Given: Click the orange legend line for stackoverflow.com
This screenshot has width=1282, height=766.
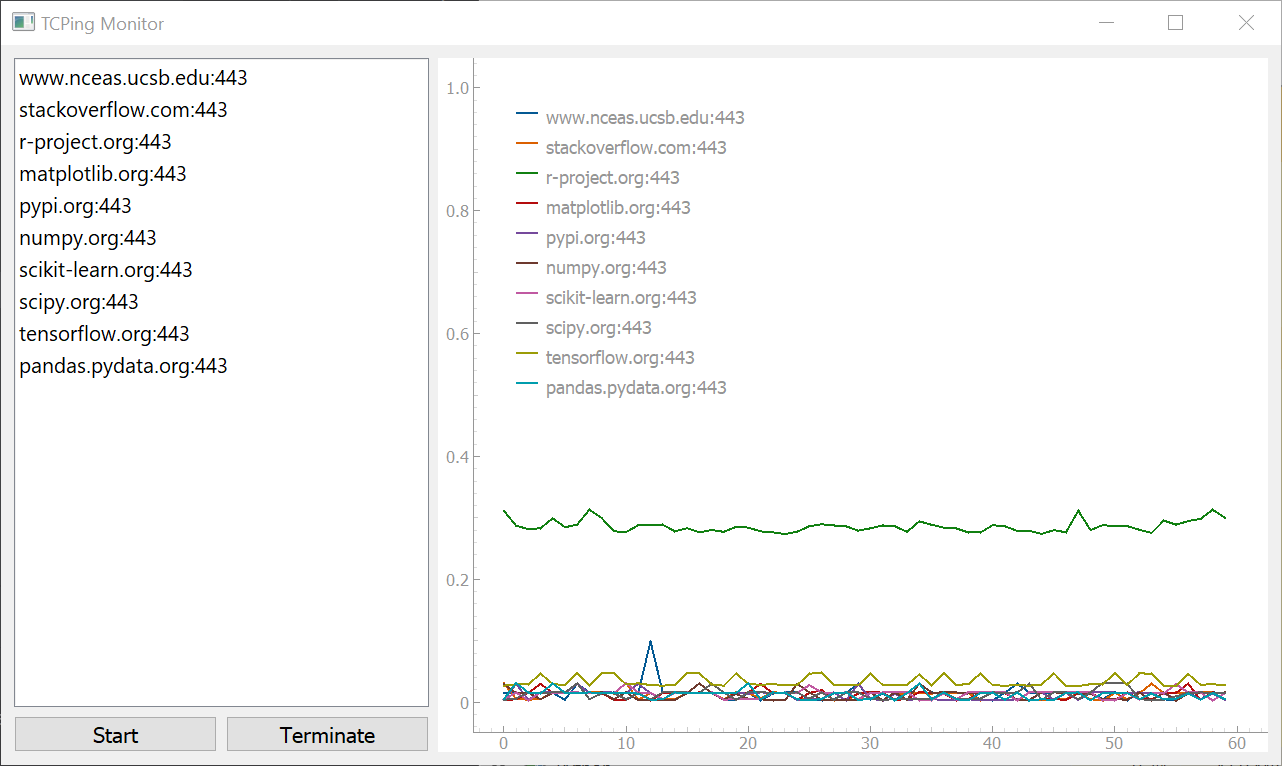Looking at the screenshot, I should pyautogui.click(x=527, y=143).
